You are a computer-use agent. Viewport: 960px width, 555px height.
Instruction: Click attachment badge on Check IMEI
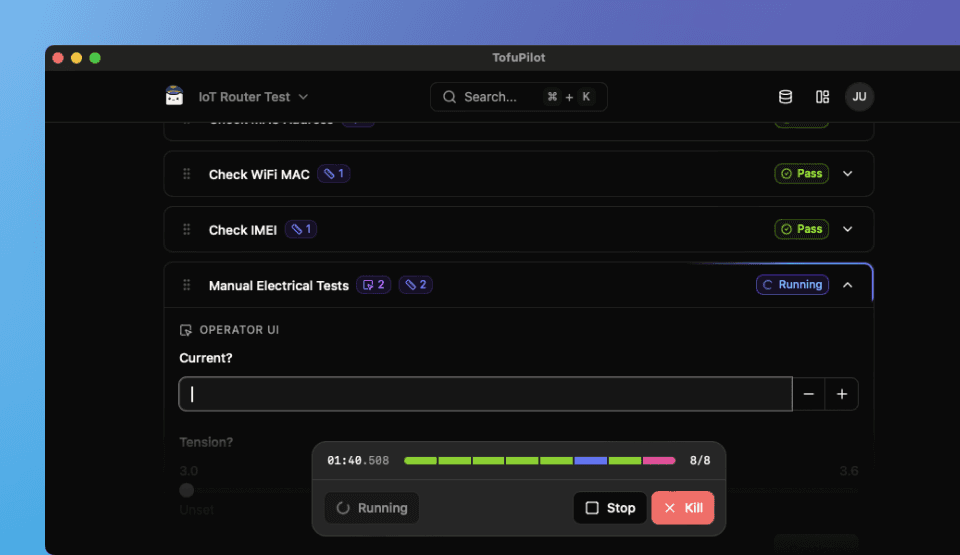301,230
